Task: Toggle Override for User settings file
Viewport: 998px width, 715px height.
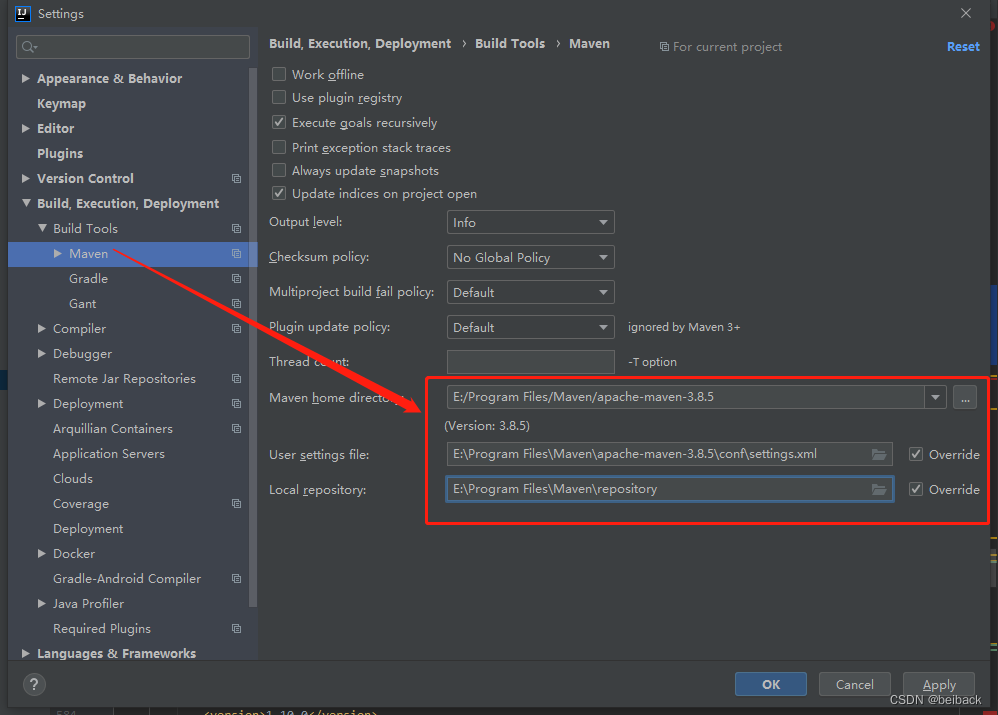Action: [916, 455]
